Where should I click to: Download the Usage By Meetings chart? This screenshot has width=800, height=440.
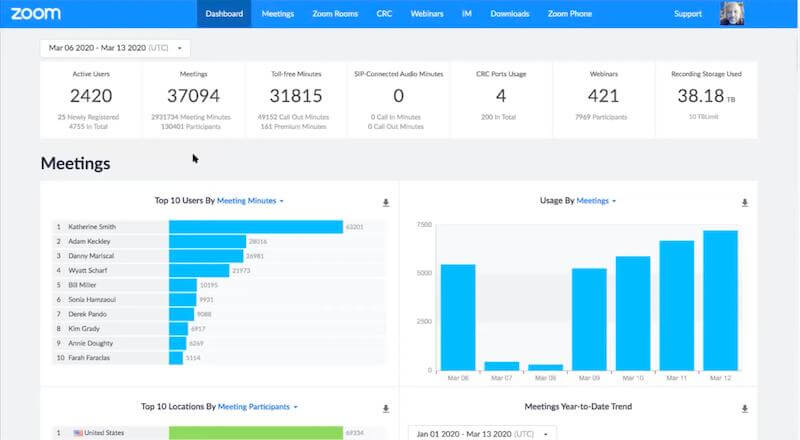pyautogui.click(x=744, y=203)
